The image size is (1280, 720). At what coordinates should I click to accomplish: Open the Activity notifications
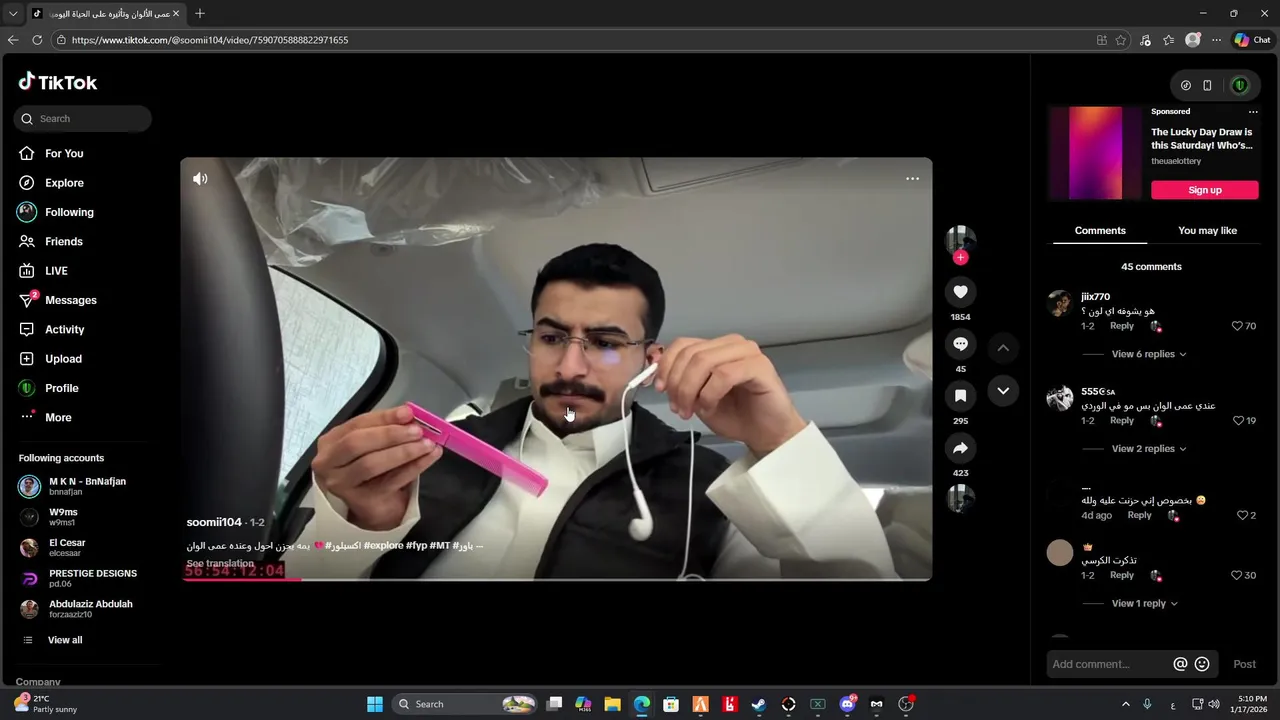[x=64, y=330]
